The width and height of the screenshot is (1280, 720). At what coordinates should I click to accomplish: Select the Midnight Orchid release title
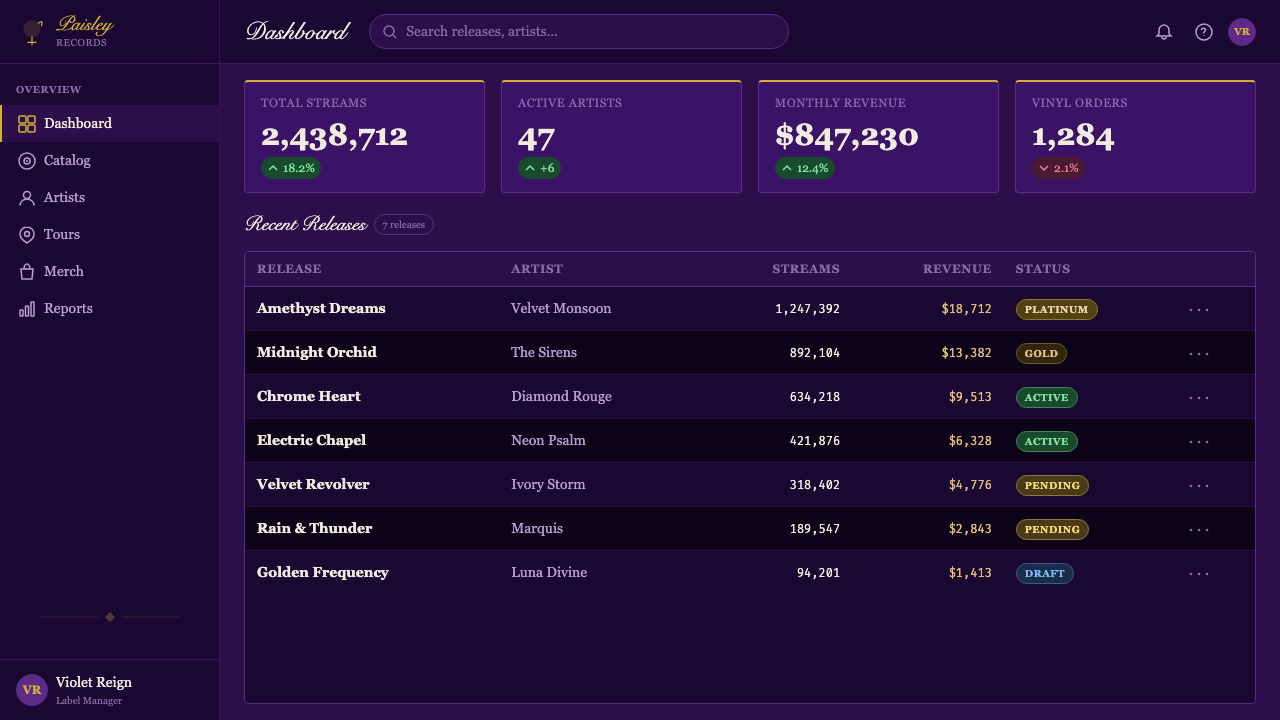point(317,352)
